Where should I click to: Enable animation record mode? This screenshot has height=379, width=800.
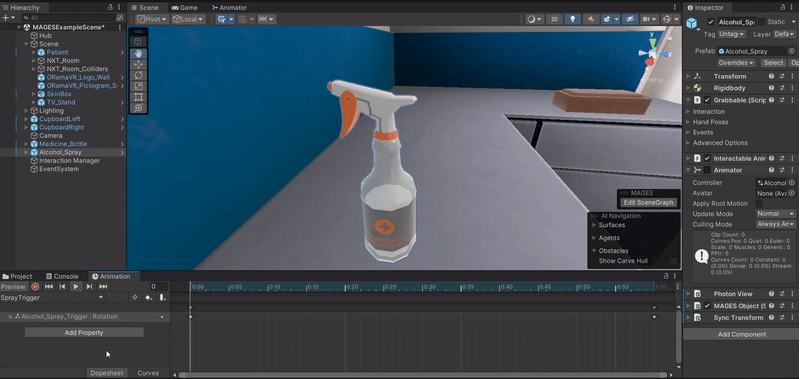point(35,287)
